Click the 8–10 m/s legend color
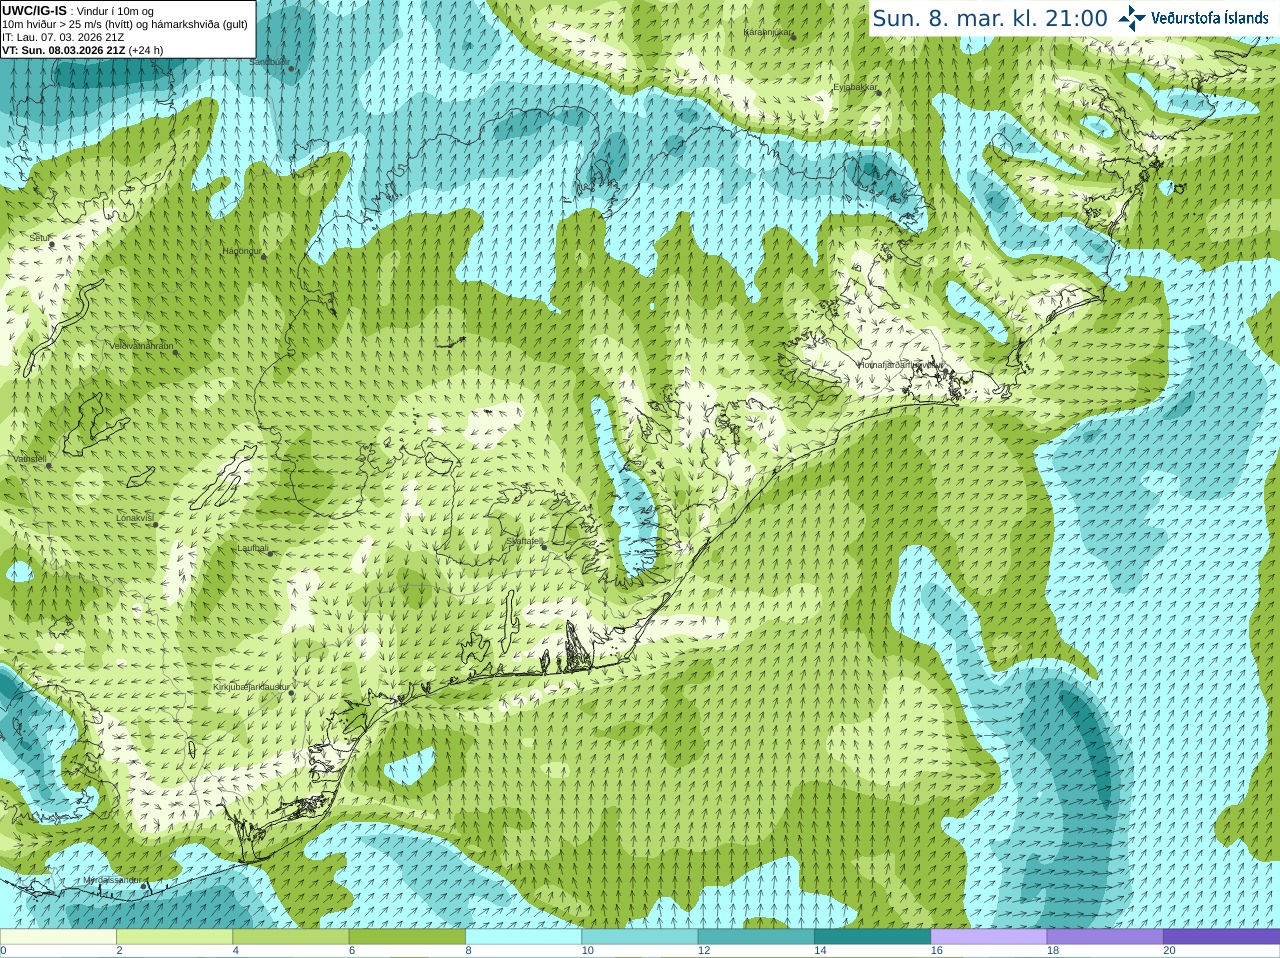This screenshot has height=958, width=1280. [x=523, y=937]
